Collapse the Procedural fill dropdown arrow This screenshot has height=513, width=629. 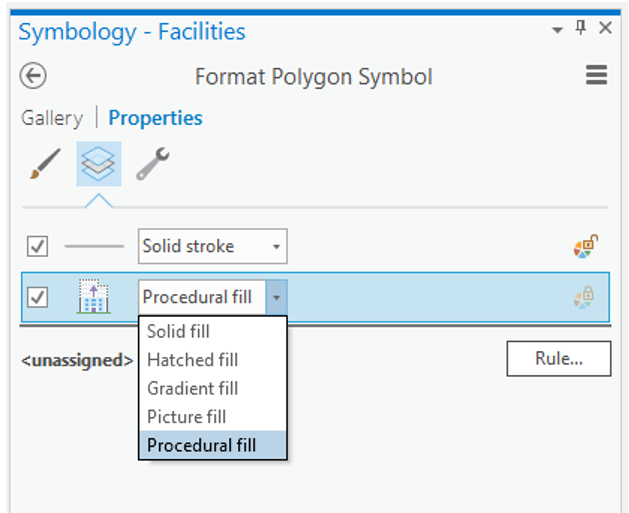point(277,297)
